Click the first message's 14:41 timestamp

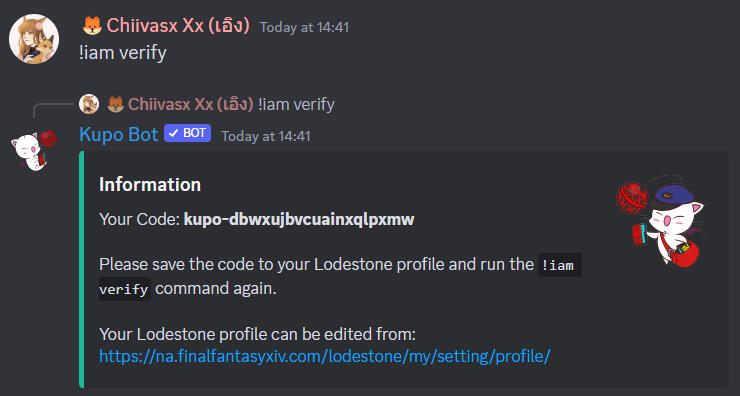pos(304,27)
